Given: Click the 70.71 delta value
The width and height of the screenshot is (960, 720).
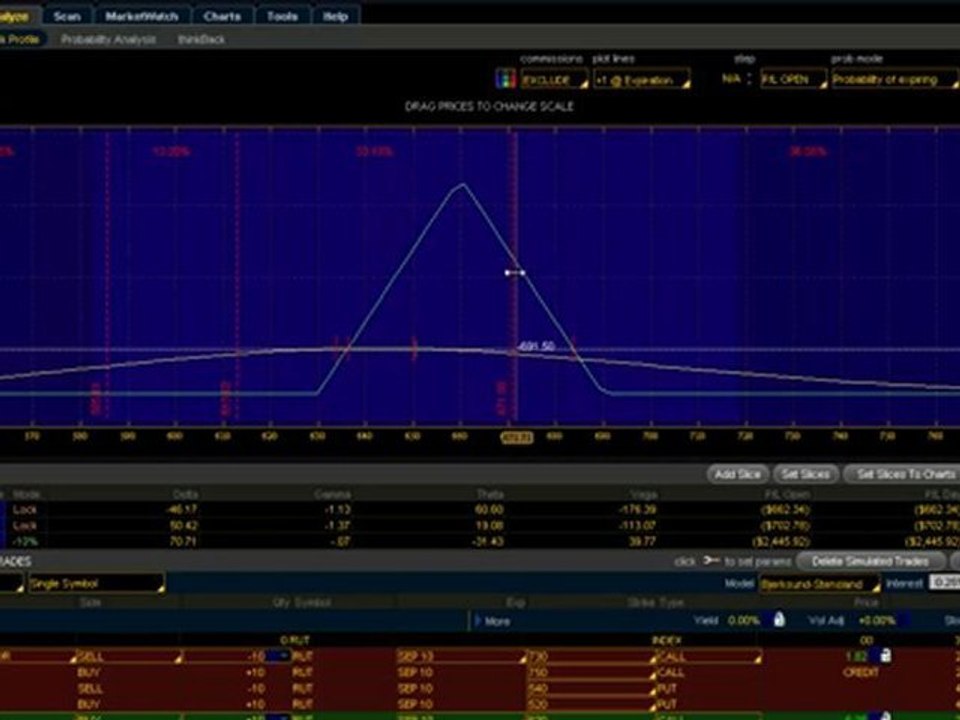Looking at the screenshot, I should click(183, 541).
